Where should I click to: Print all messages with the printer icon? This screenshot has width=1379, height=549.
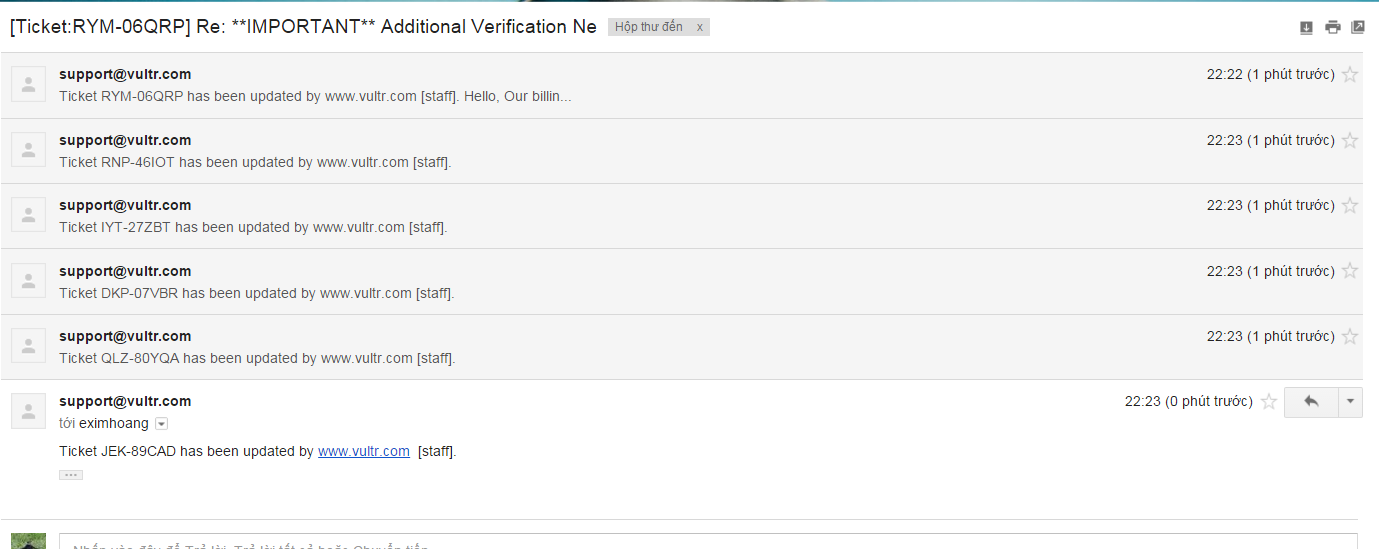1332,28
